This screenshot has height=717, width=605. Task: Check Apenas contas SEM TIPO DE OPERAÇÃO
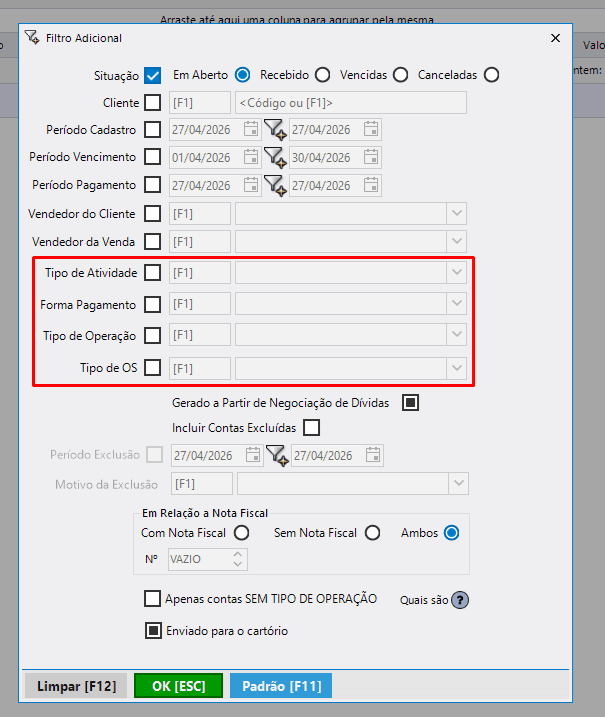pos(152,599)
